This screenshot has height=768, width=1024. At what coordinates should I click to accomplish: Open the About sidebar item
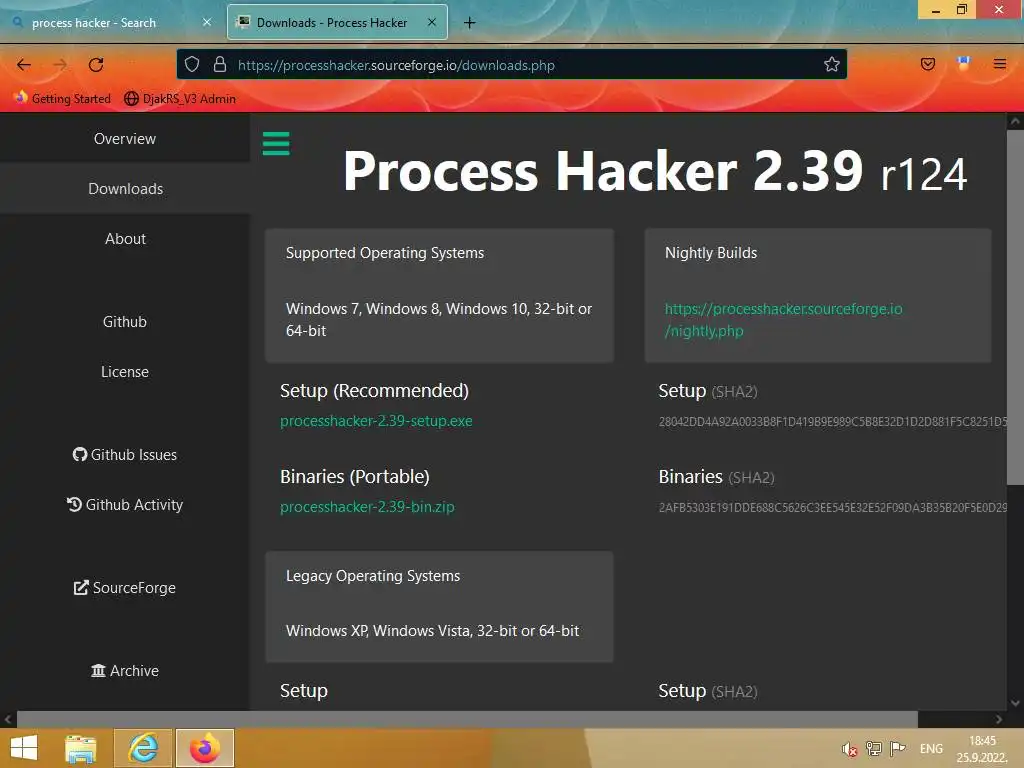pos(125,238)
